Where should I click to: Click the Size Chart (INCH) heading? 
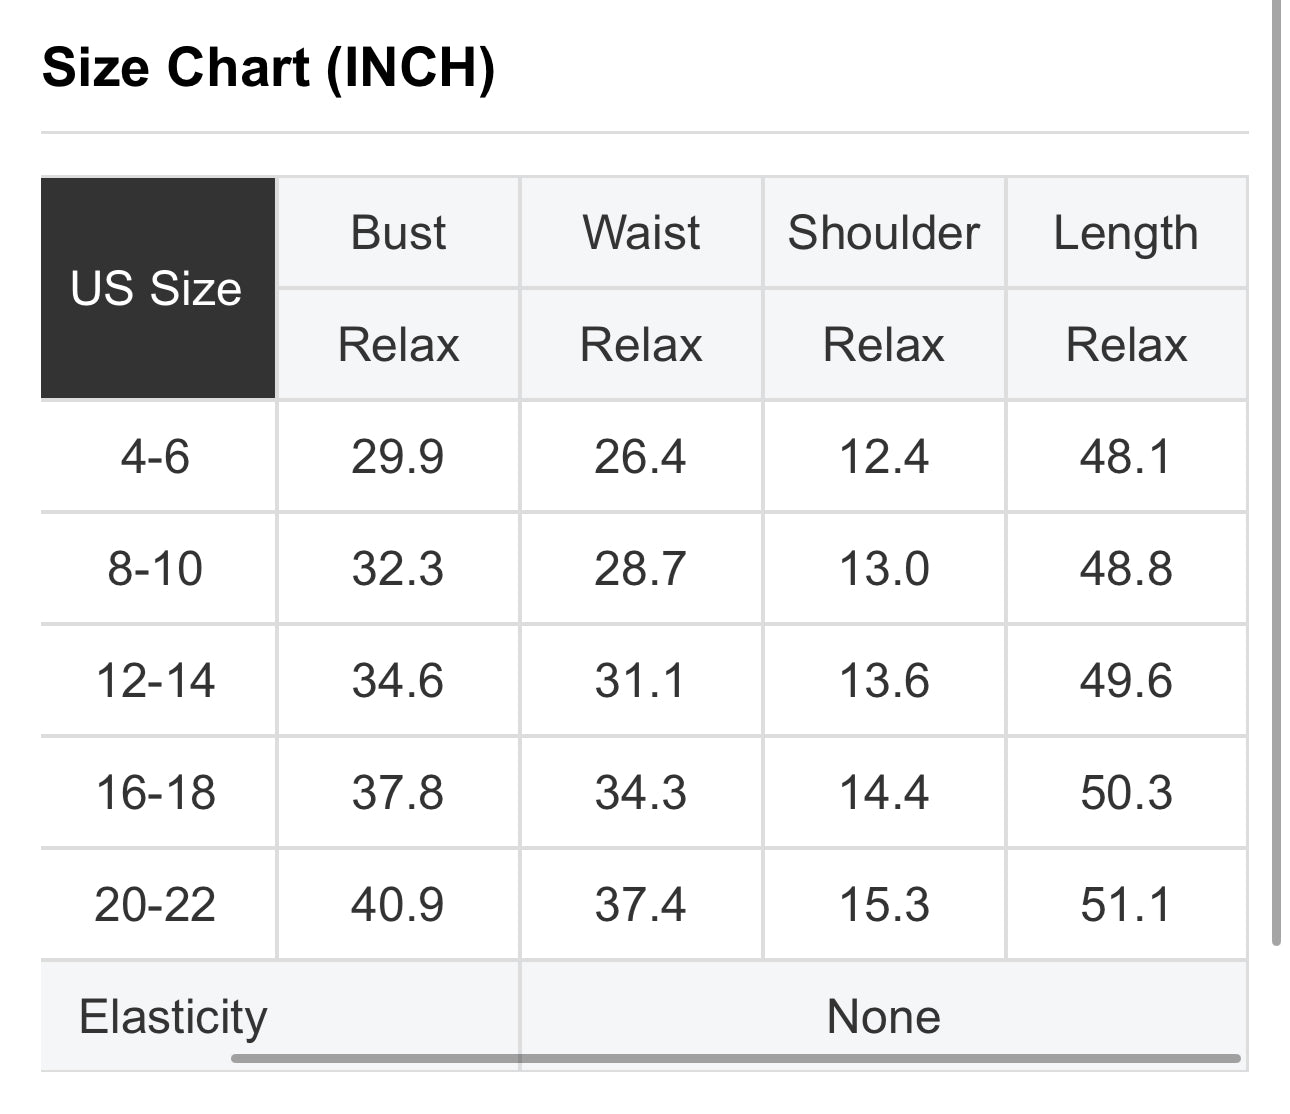pos(268,68)
